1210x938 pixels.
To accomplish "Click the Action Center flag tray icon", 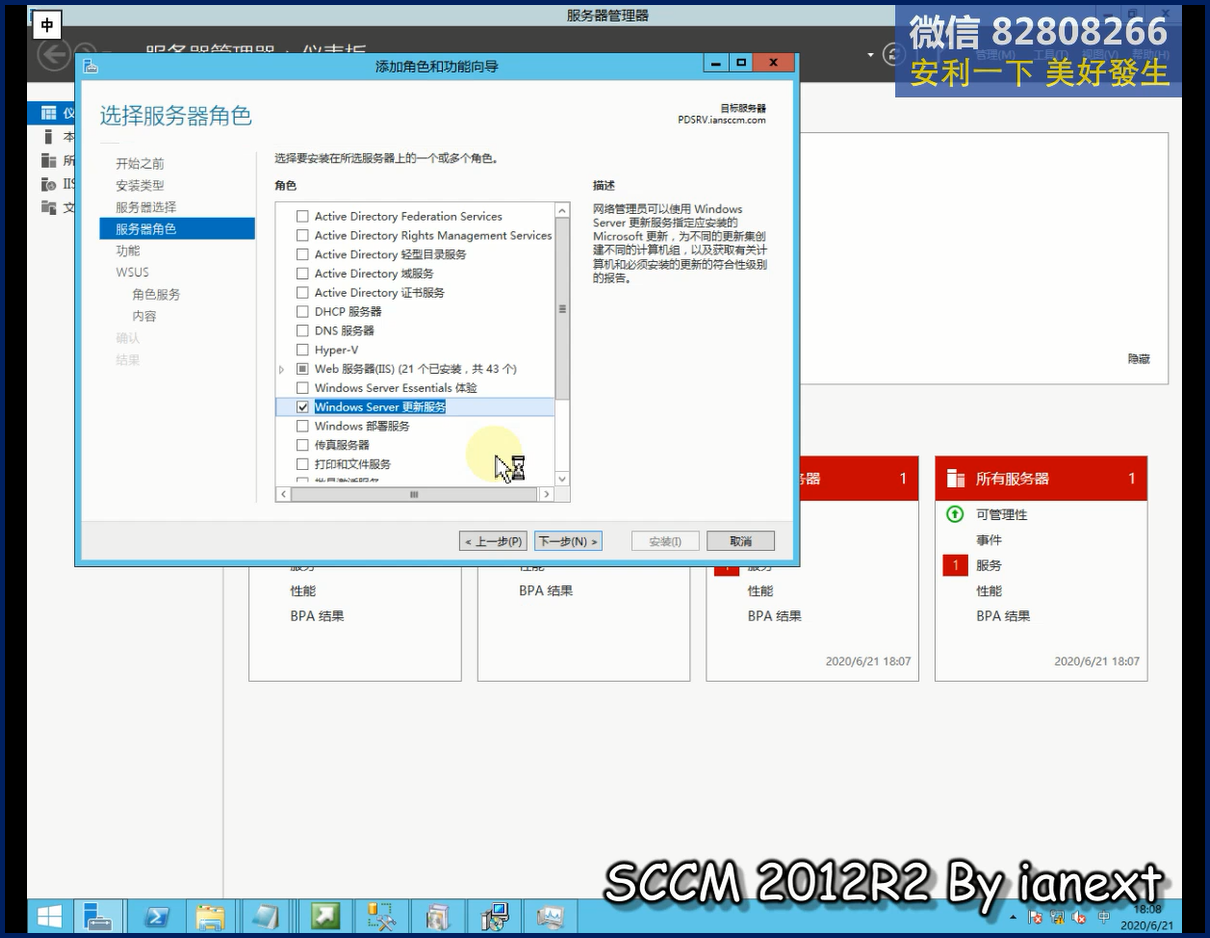I will (x=1035, y=917).
